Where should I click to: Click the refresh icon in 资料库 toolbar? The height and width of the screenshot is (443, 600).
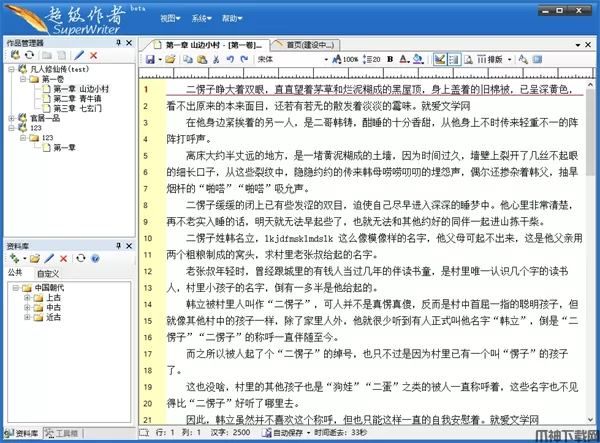(81, 259)
